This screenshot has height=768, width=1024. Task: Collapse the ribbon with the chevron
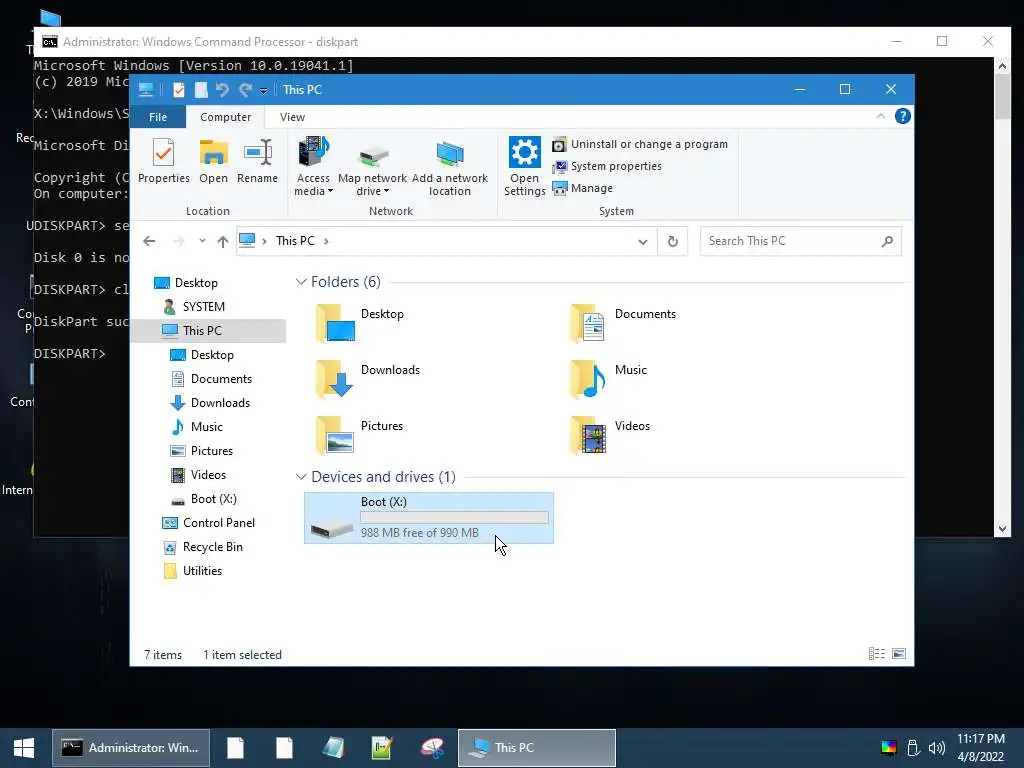coord(880,116)
